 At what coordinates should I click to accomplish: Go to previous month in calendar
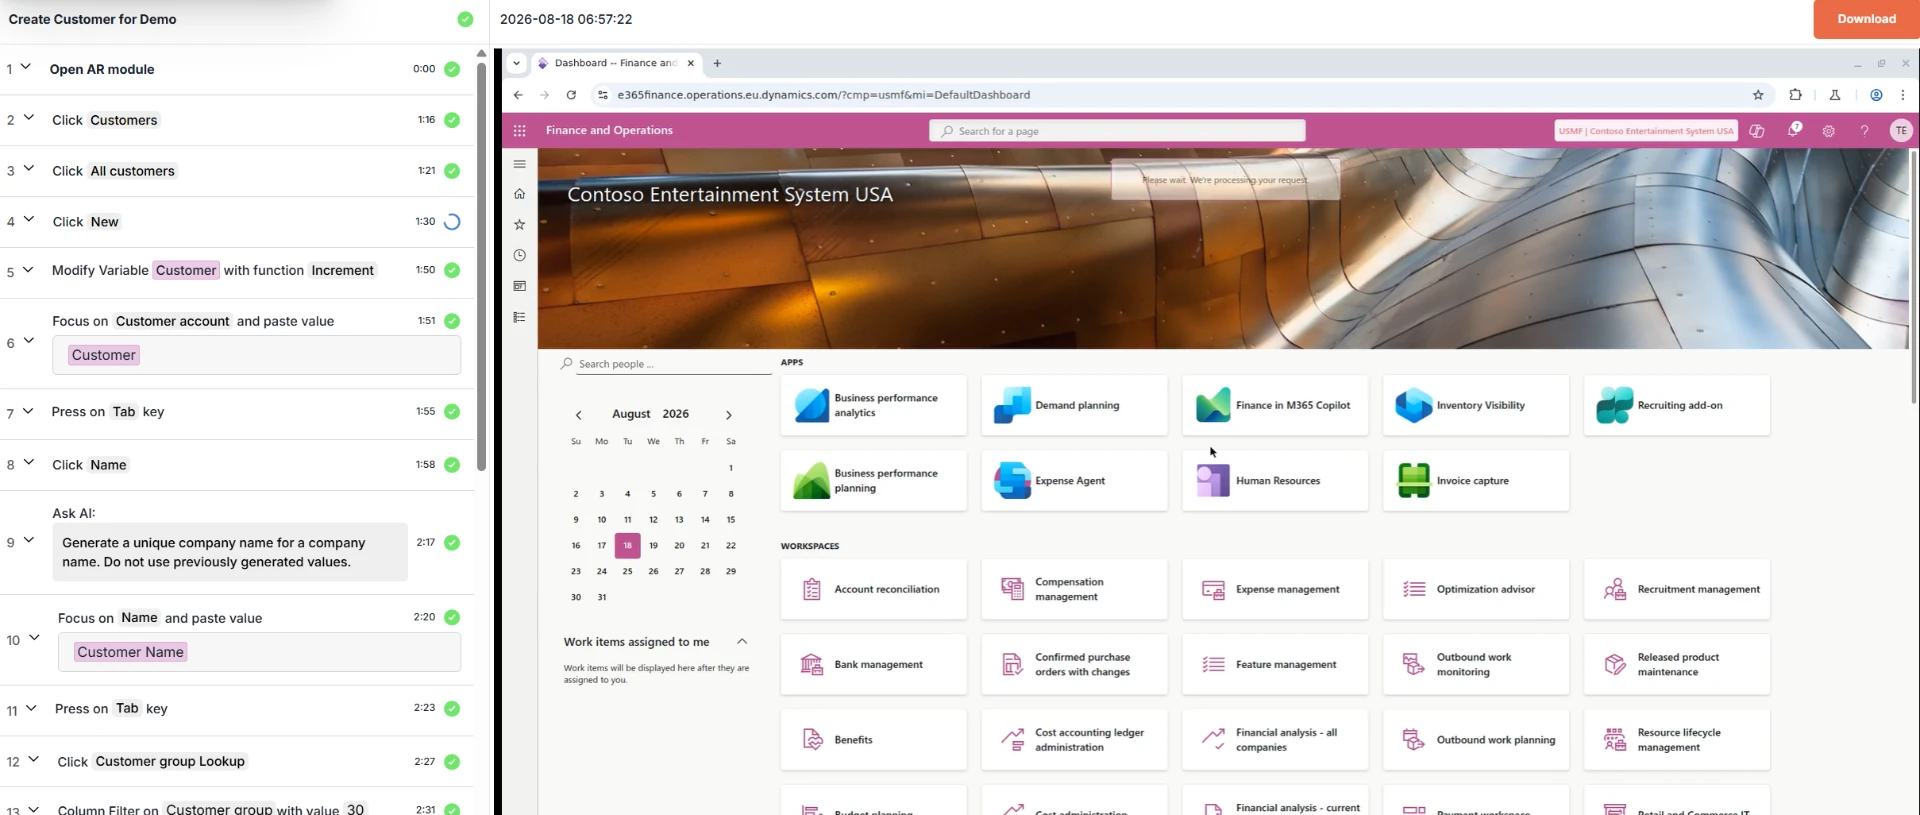(578, 414)
